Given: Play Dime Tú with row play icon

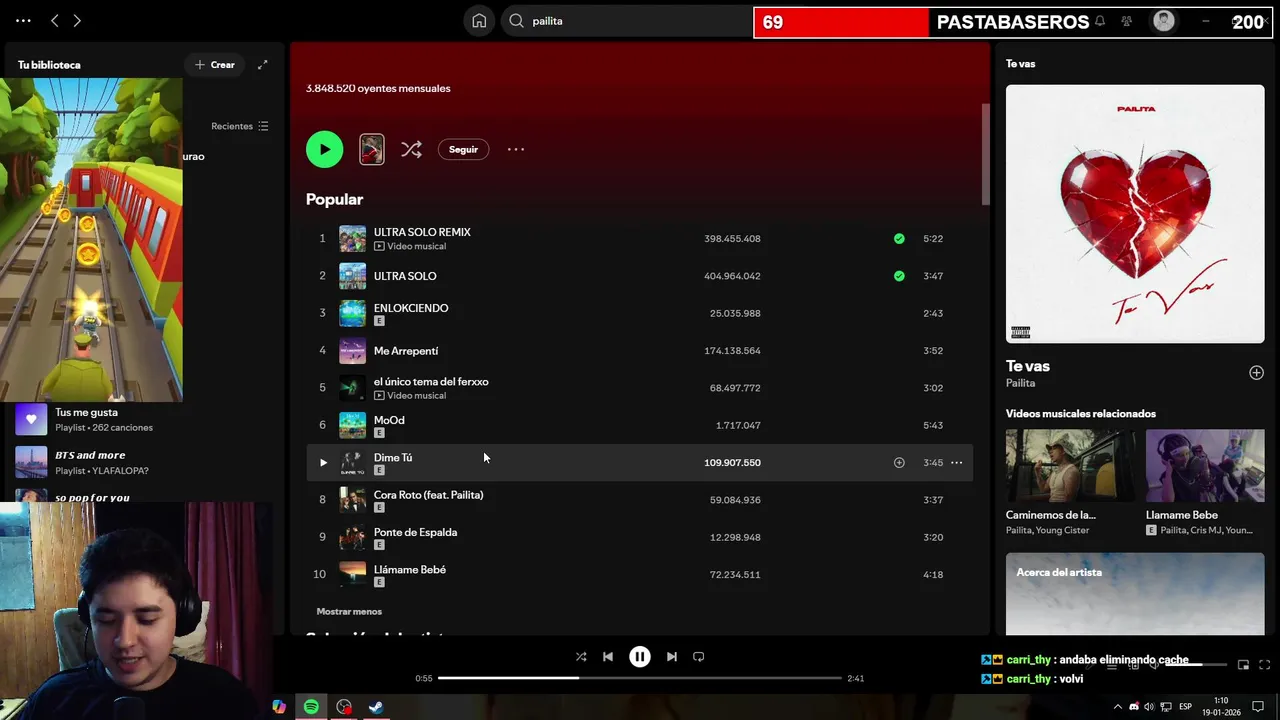Looking at the screenshot, I should (322, 462).
